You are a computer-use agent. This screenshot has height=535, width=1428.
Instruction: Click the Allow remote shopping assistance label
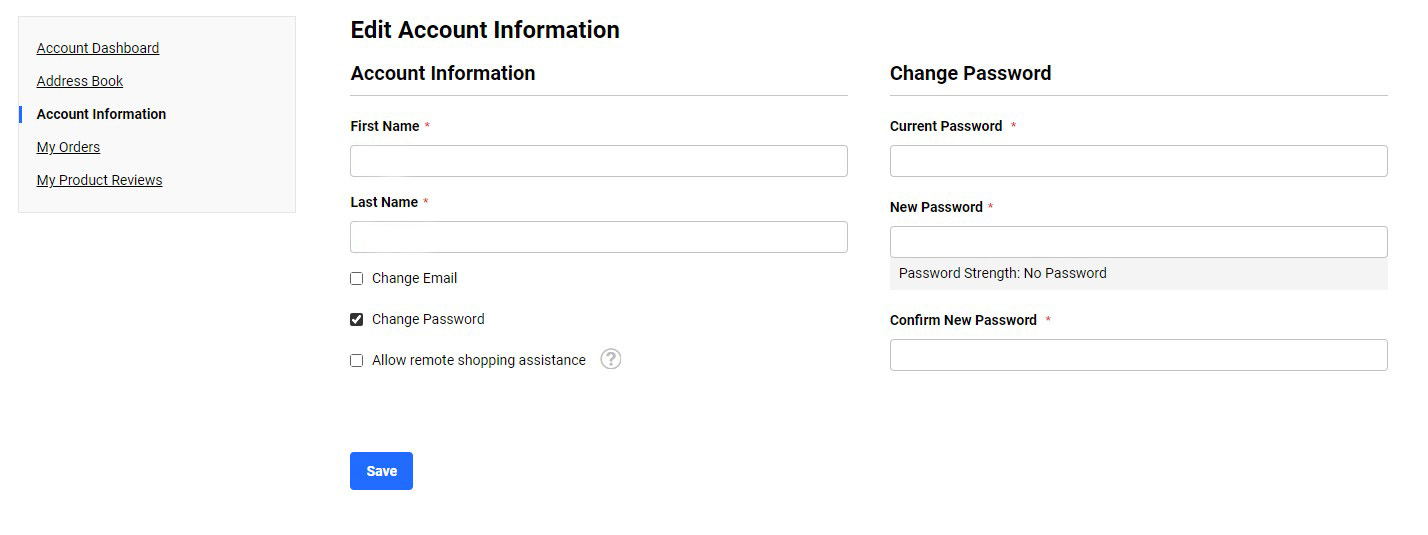(x=479, y=360)
